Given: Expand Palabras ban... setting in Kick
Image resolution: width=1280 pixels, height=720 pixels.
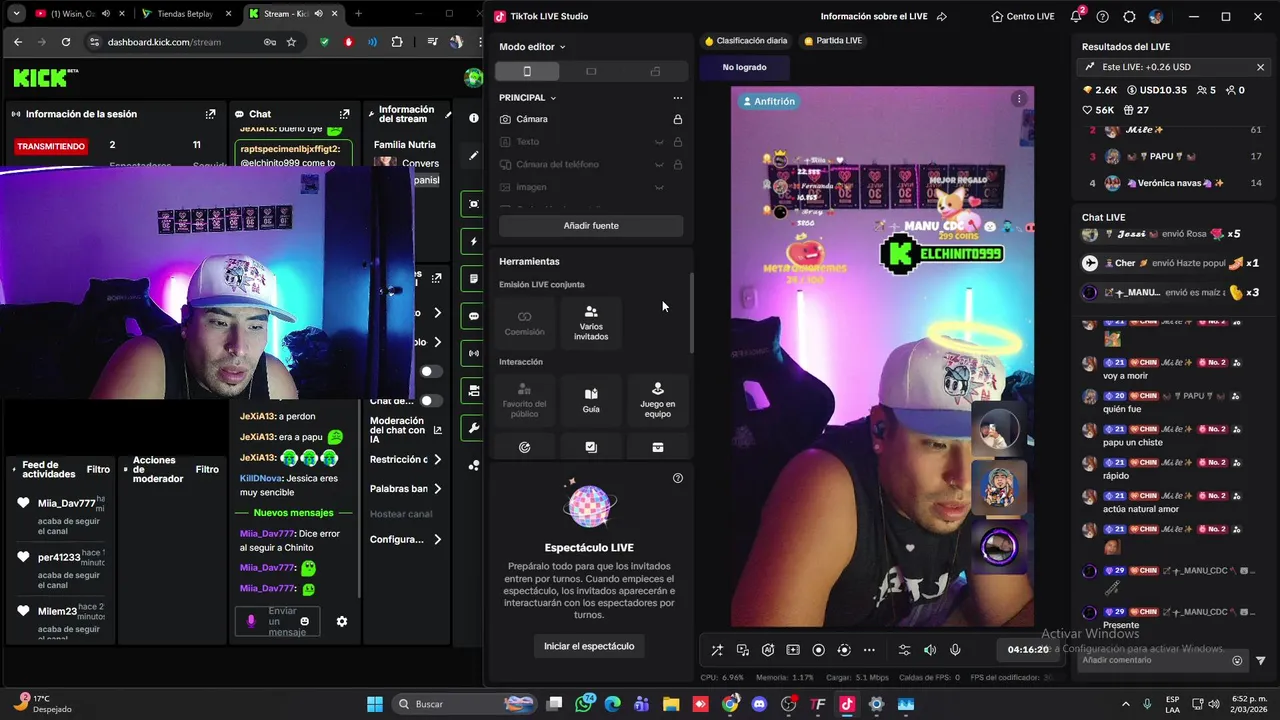Looking at the screenshot, I should [x=405, y=489].
